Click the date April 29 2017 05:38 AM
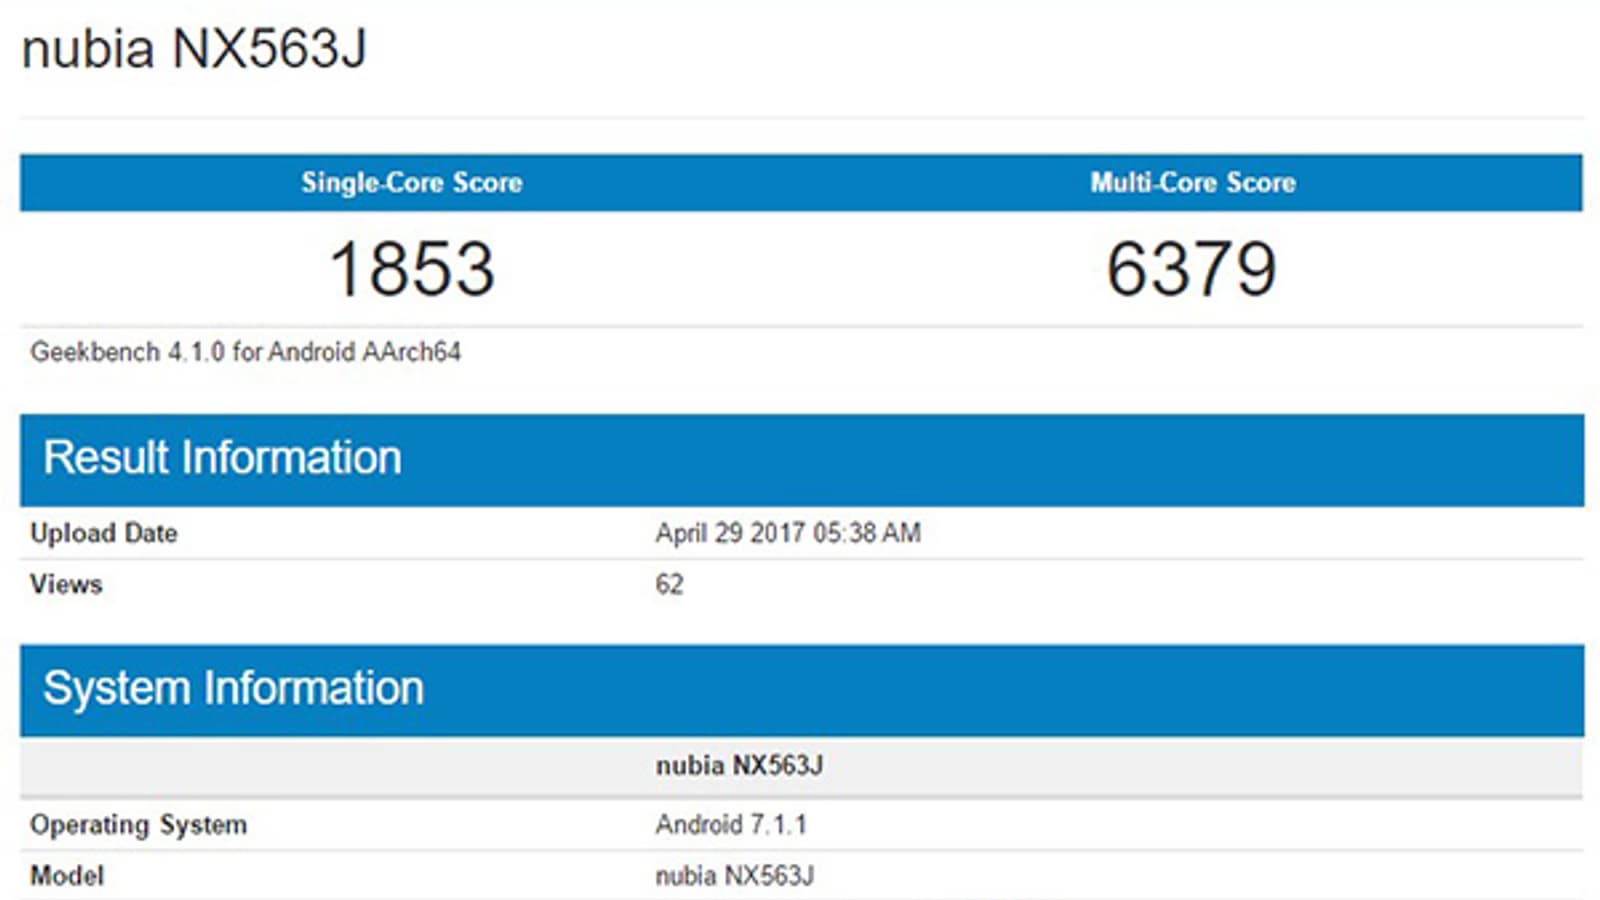This screenshot has width=1600, height=900. coord(788,533)
